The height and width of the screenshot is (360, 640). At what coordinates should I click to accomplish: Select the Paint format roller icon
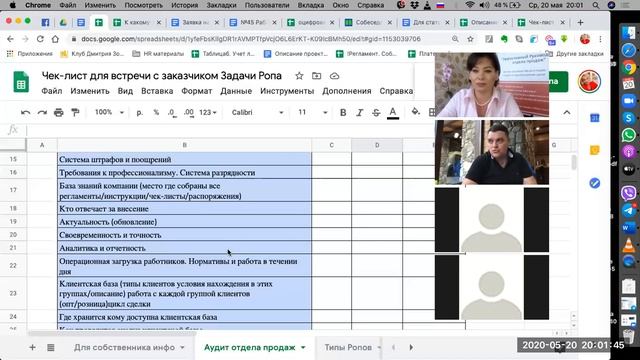[x=75, y=112]
